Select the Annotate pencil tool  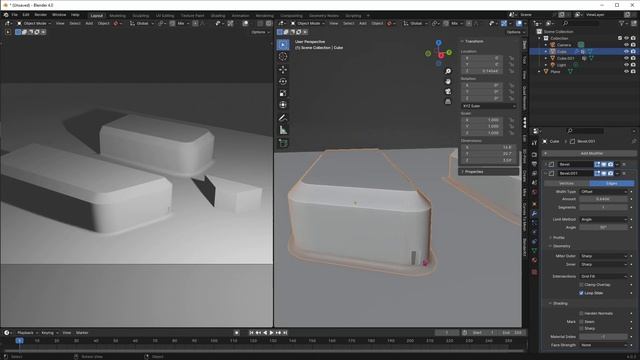282,118
